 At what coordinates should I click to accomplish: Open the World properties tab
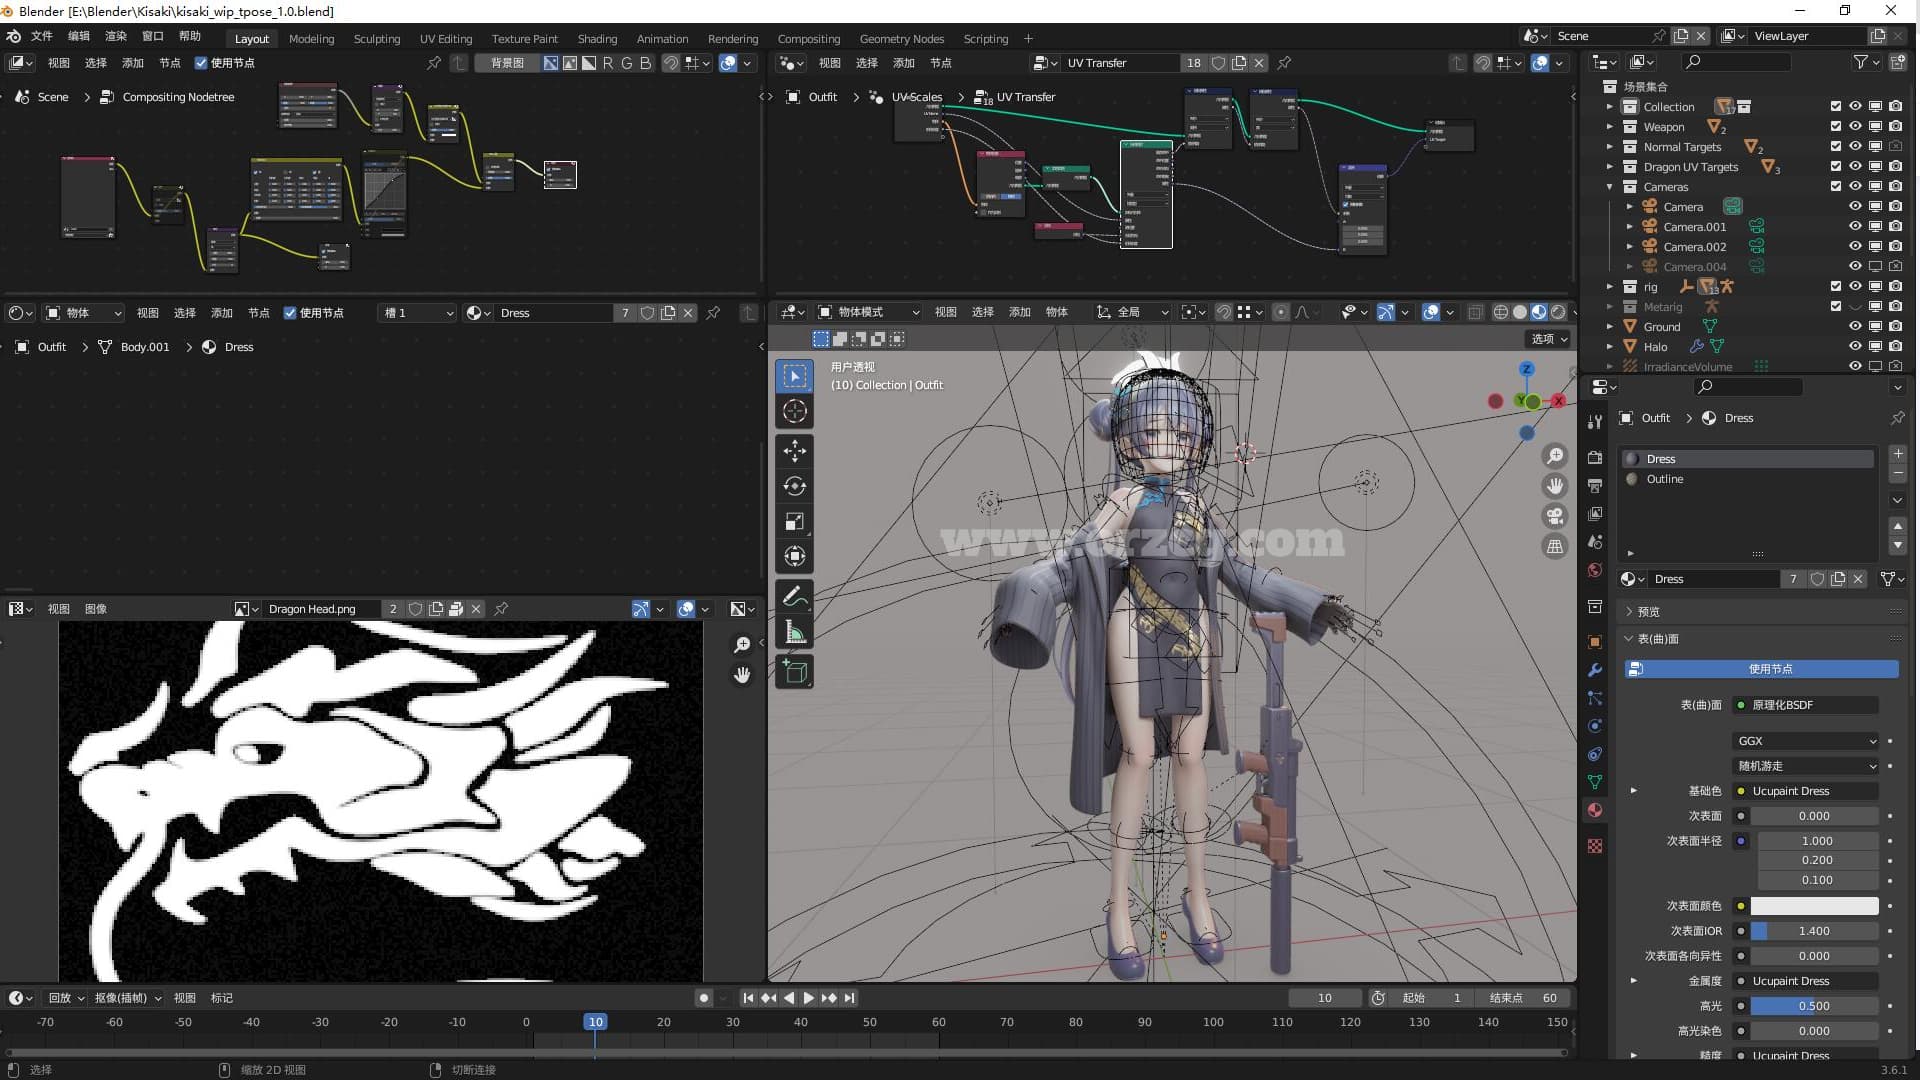coord(1595,570)
